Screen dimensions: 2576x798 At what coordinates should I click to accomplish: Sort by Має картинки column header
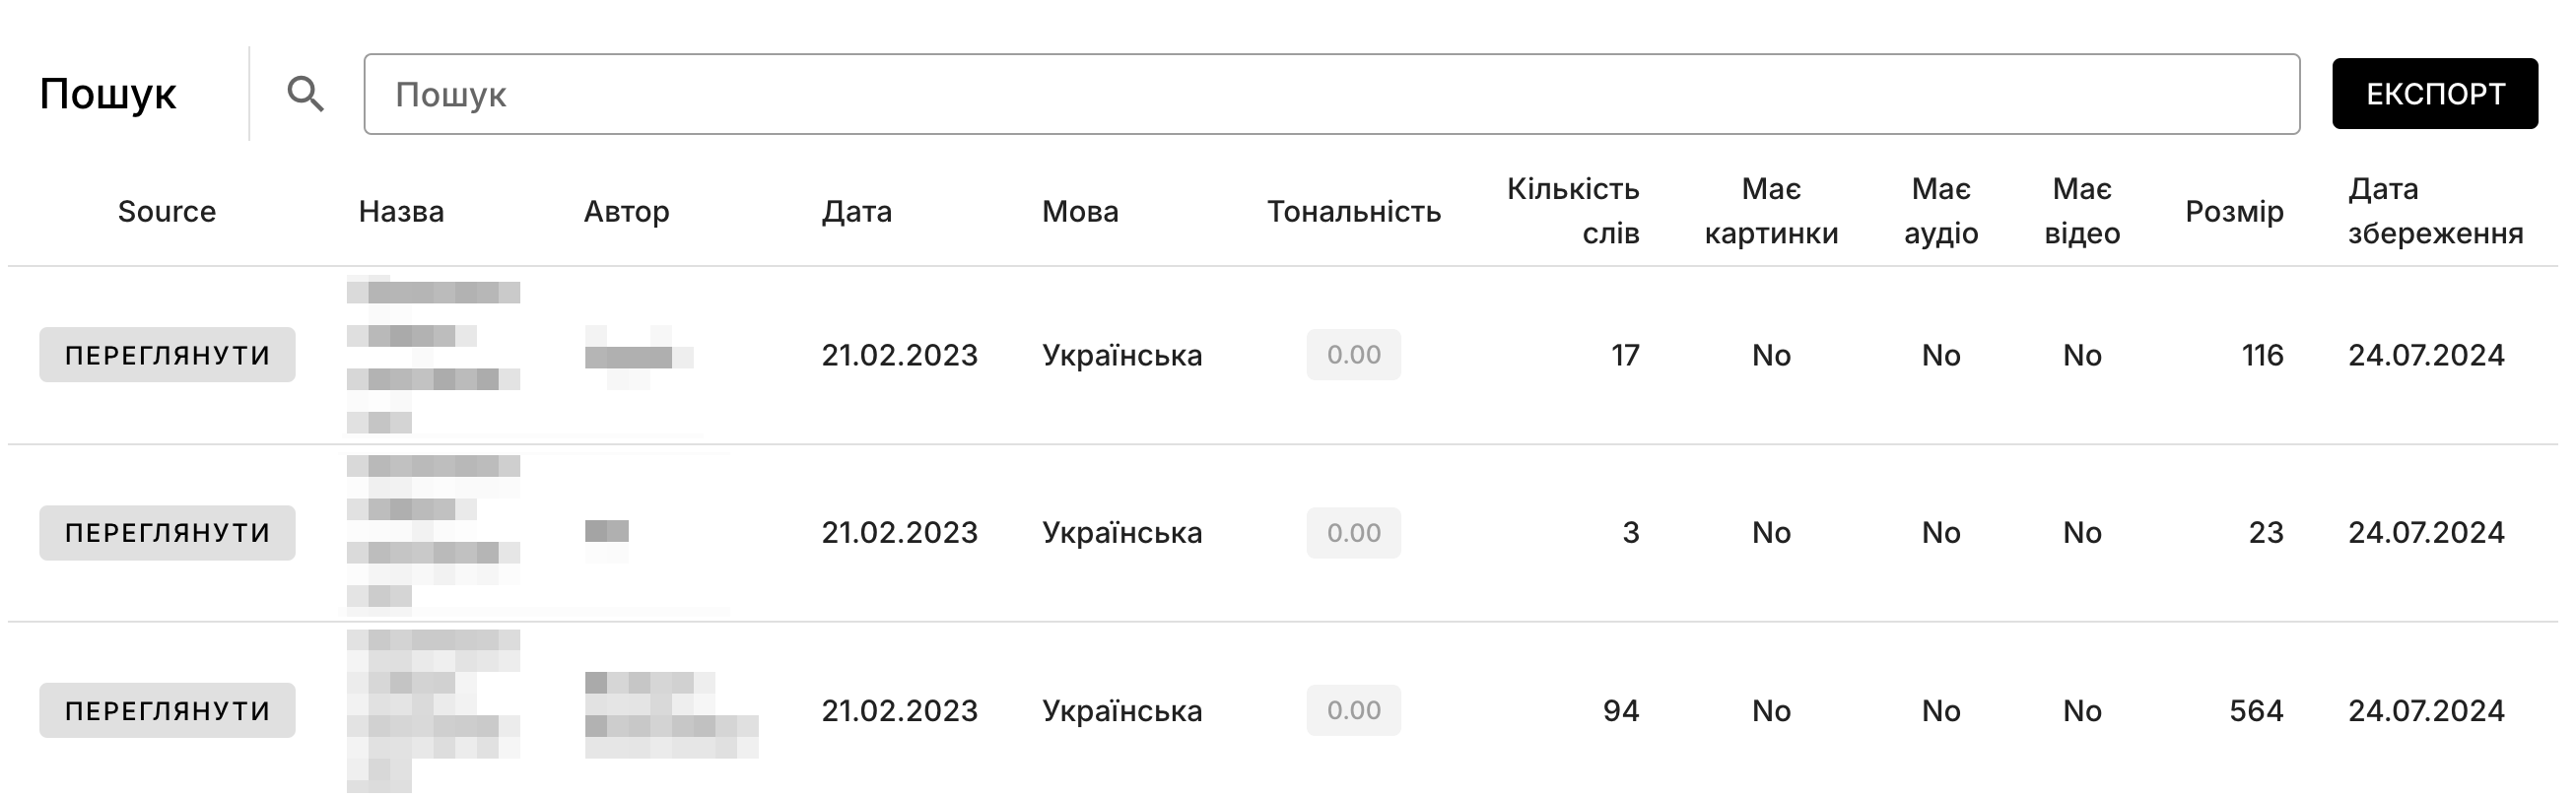pyautogui.click(x=1771, y=211)
